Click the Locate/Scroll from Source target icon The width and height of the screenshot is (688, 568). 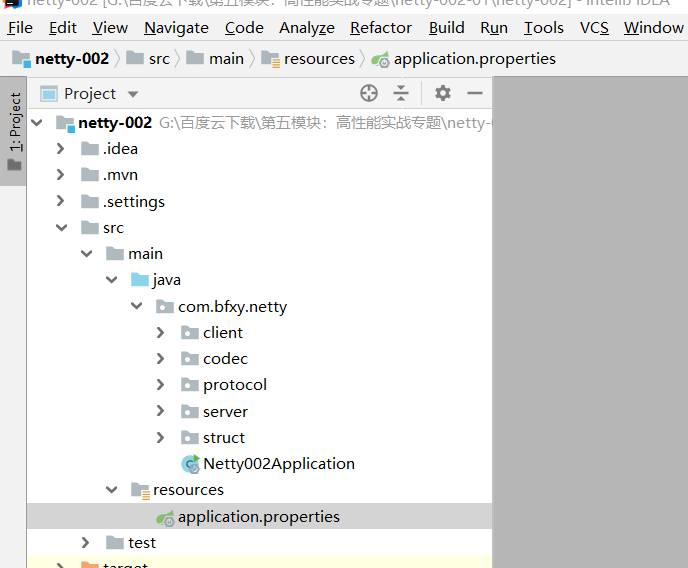point(369,93)
